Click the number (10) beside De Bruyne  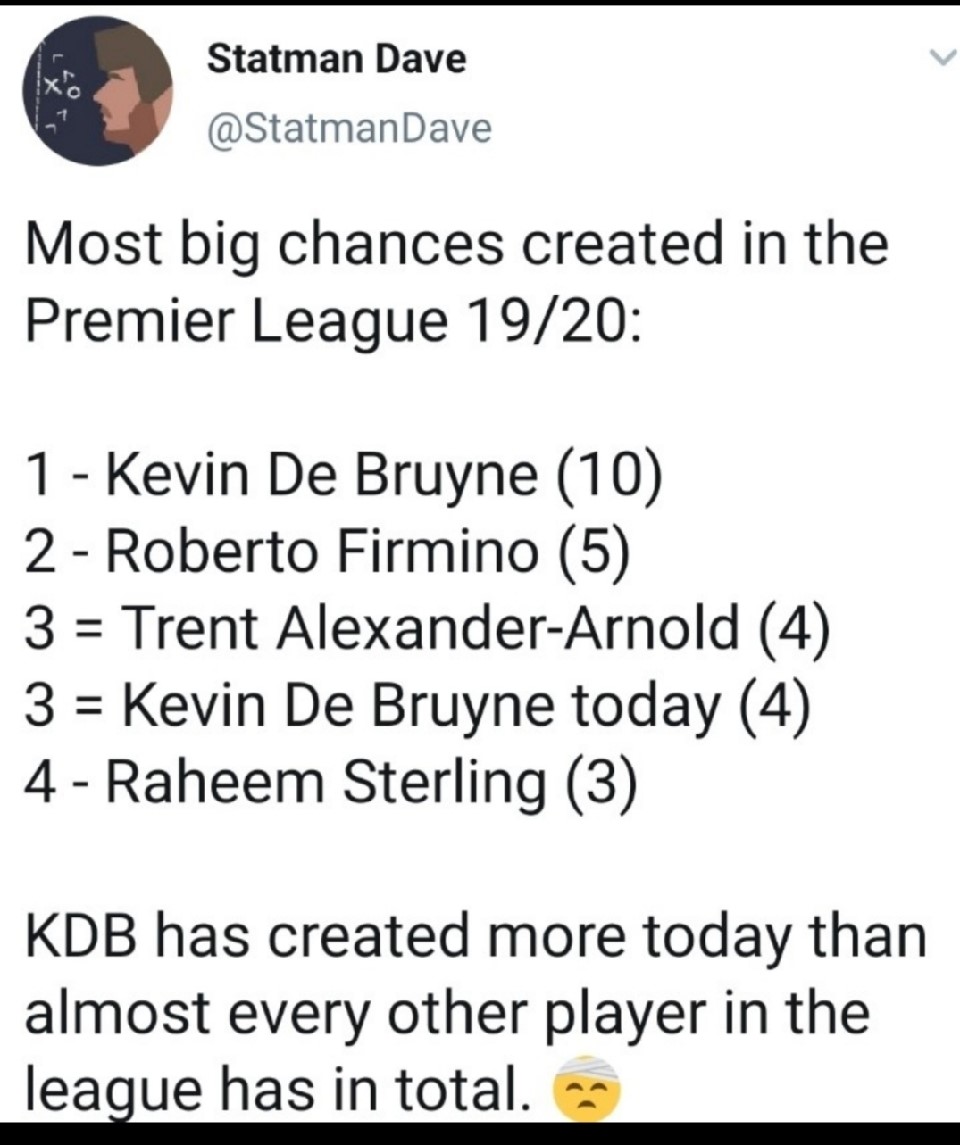[x=610, y=475]
